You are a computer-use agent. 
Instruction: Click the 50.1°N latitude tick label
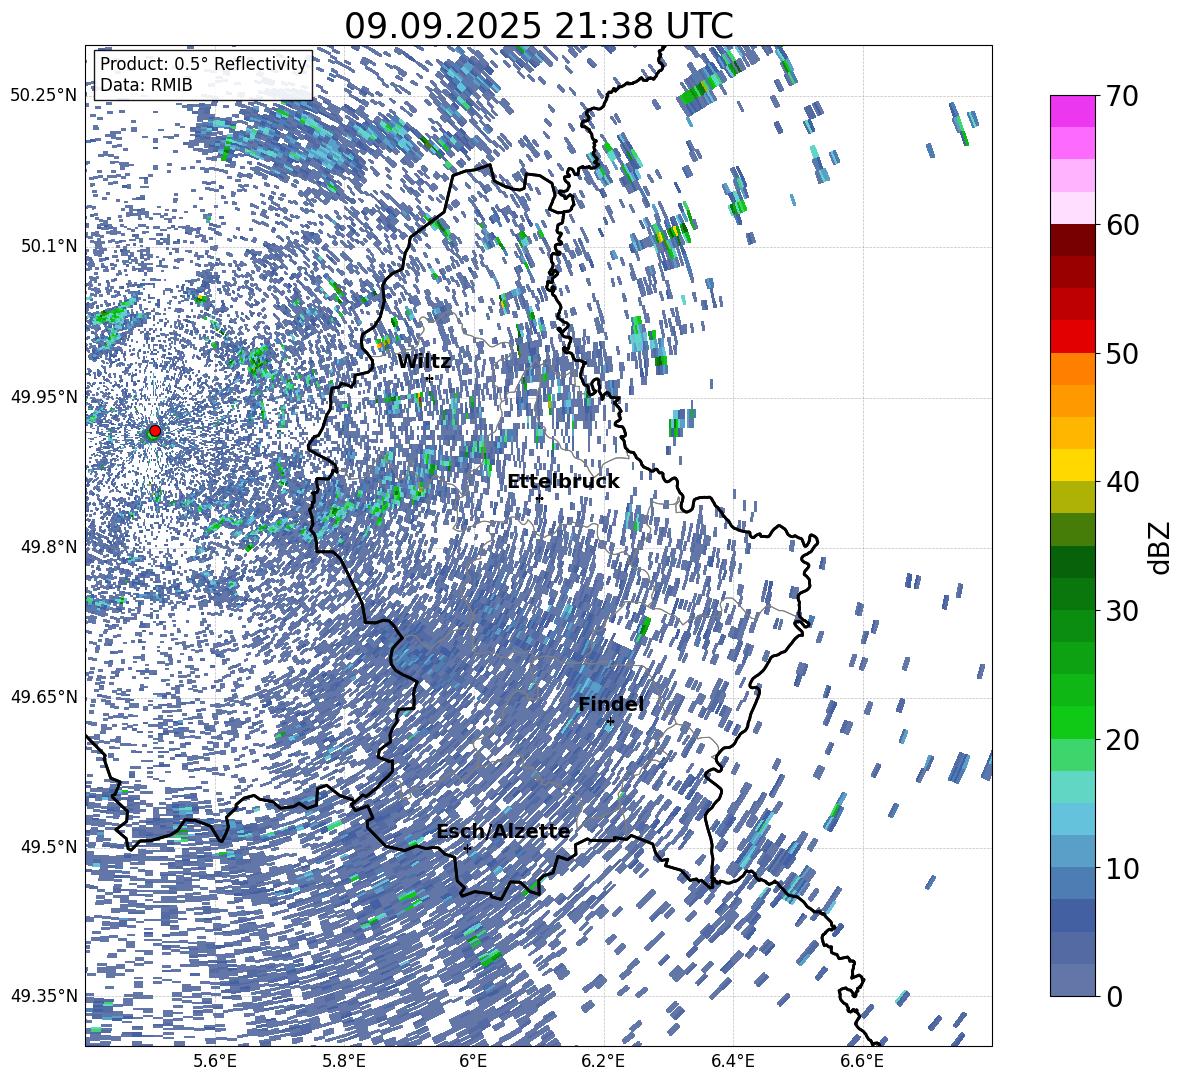(x=49, y=246)
